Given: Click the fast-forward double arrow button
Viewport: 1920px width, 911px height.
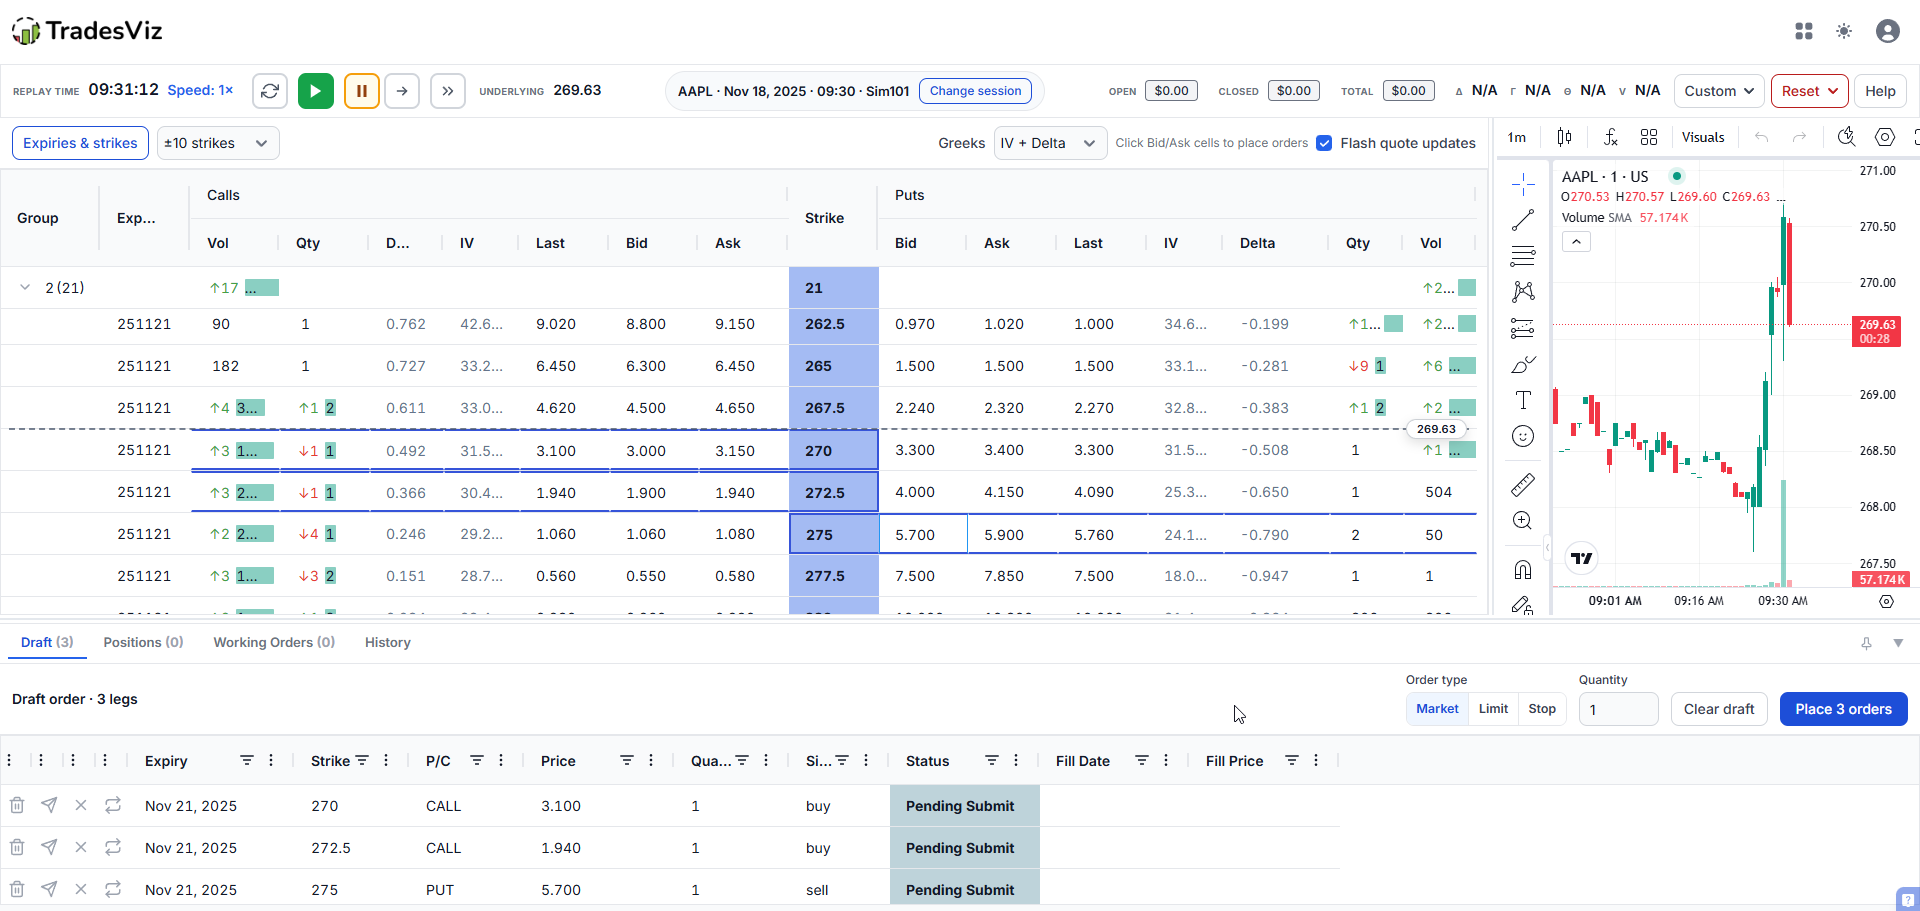Looking at the screenshot, I should (448, 91).
